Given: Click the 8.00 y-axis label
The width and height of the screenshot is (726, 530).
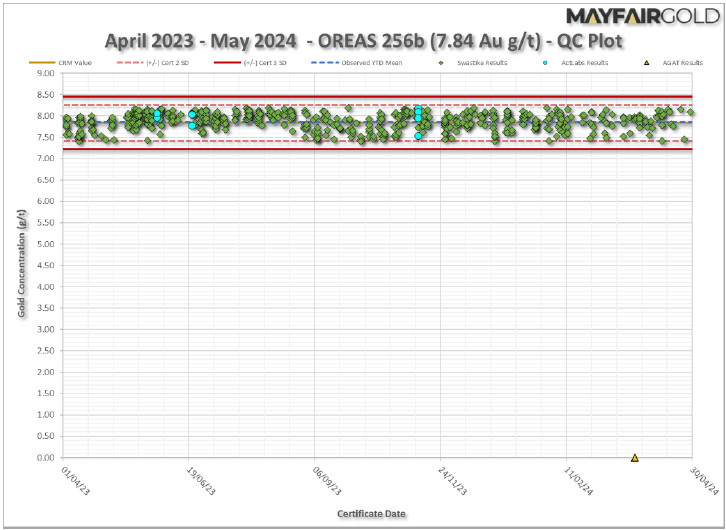Looking at the screenshot, I should [x=46, y=116].
